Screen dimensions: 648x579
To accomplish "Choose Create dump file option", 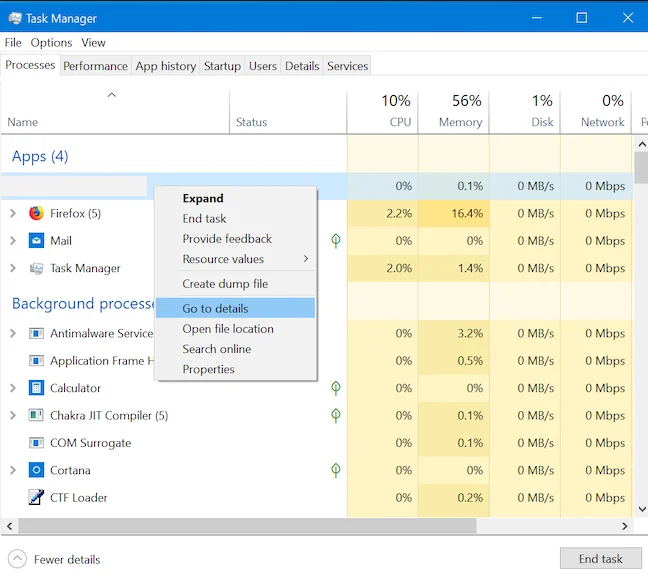I will [235, 284].
